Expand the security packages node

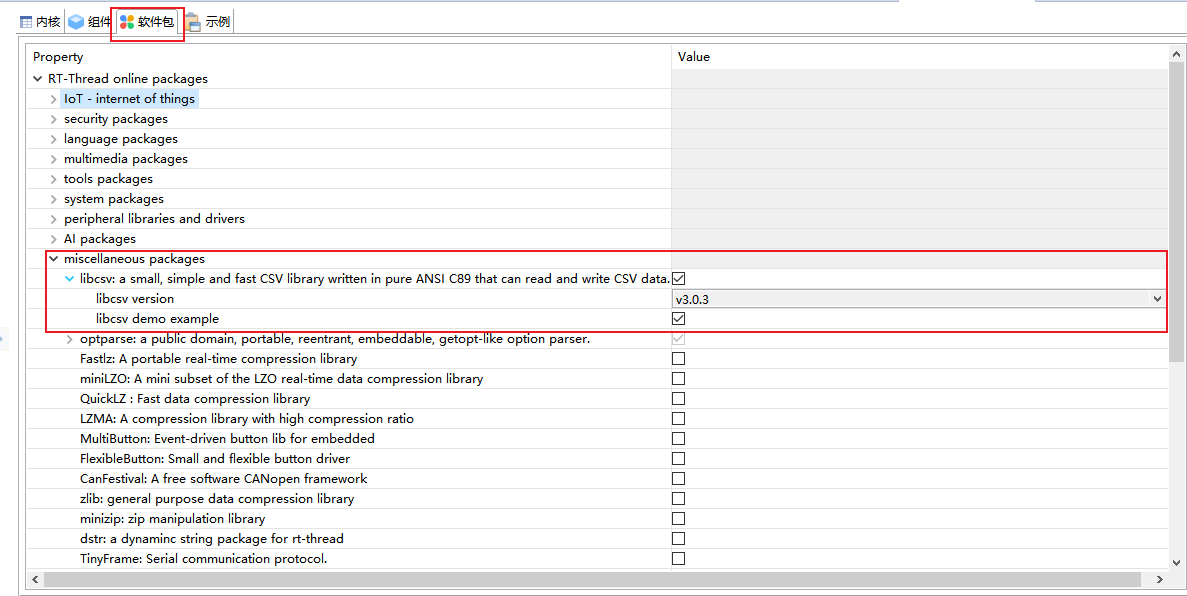pyautogui.click(x=53, y=118)
